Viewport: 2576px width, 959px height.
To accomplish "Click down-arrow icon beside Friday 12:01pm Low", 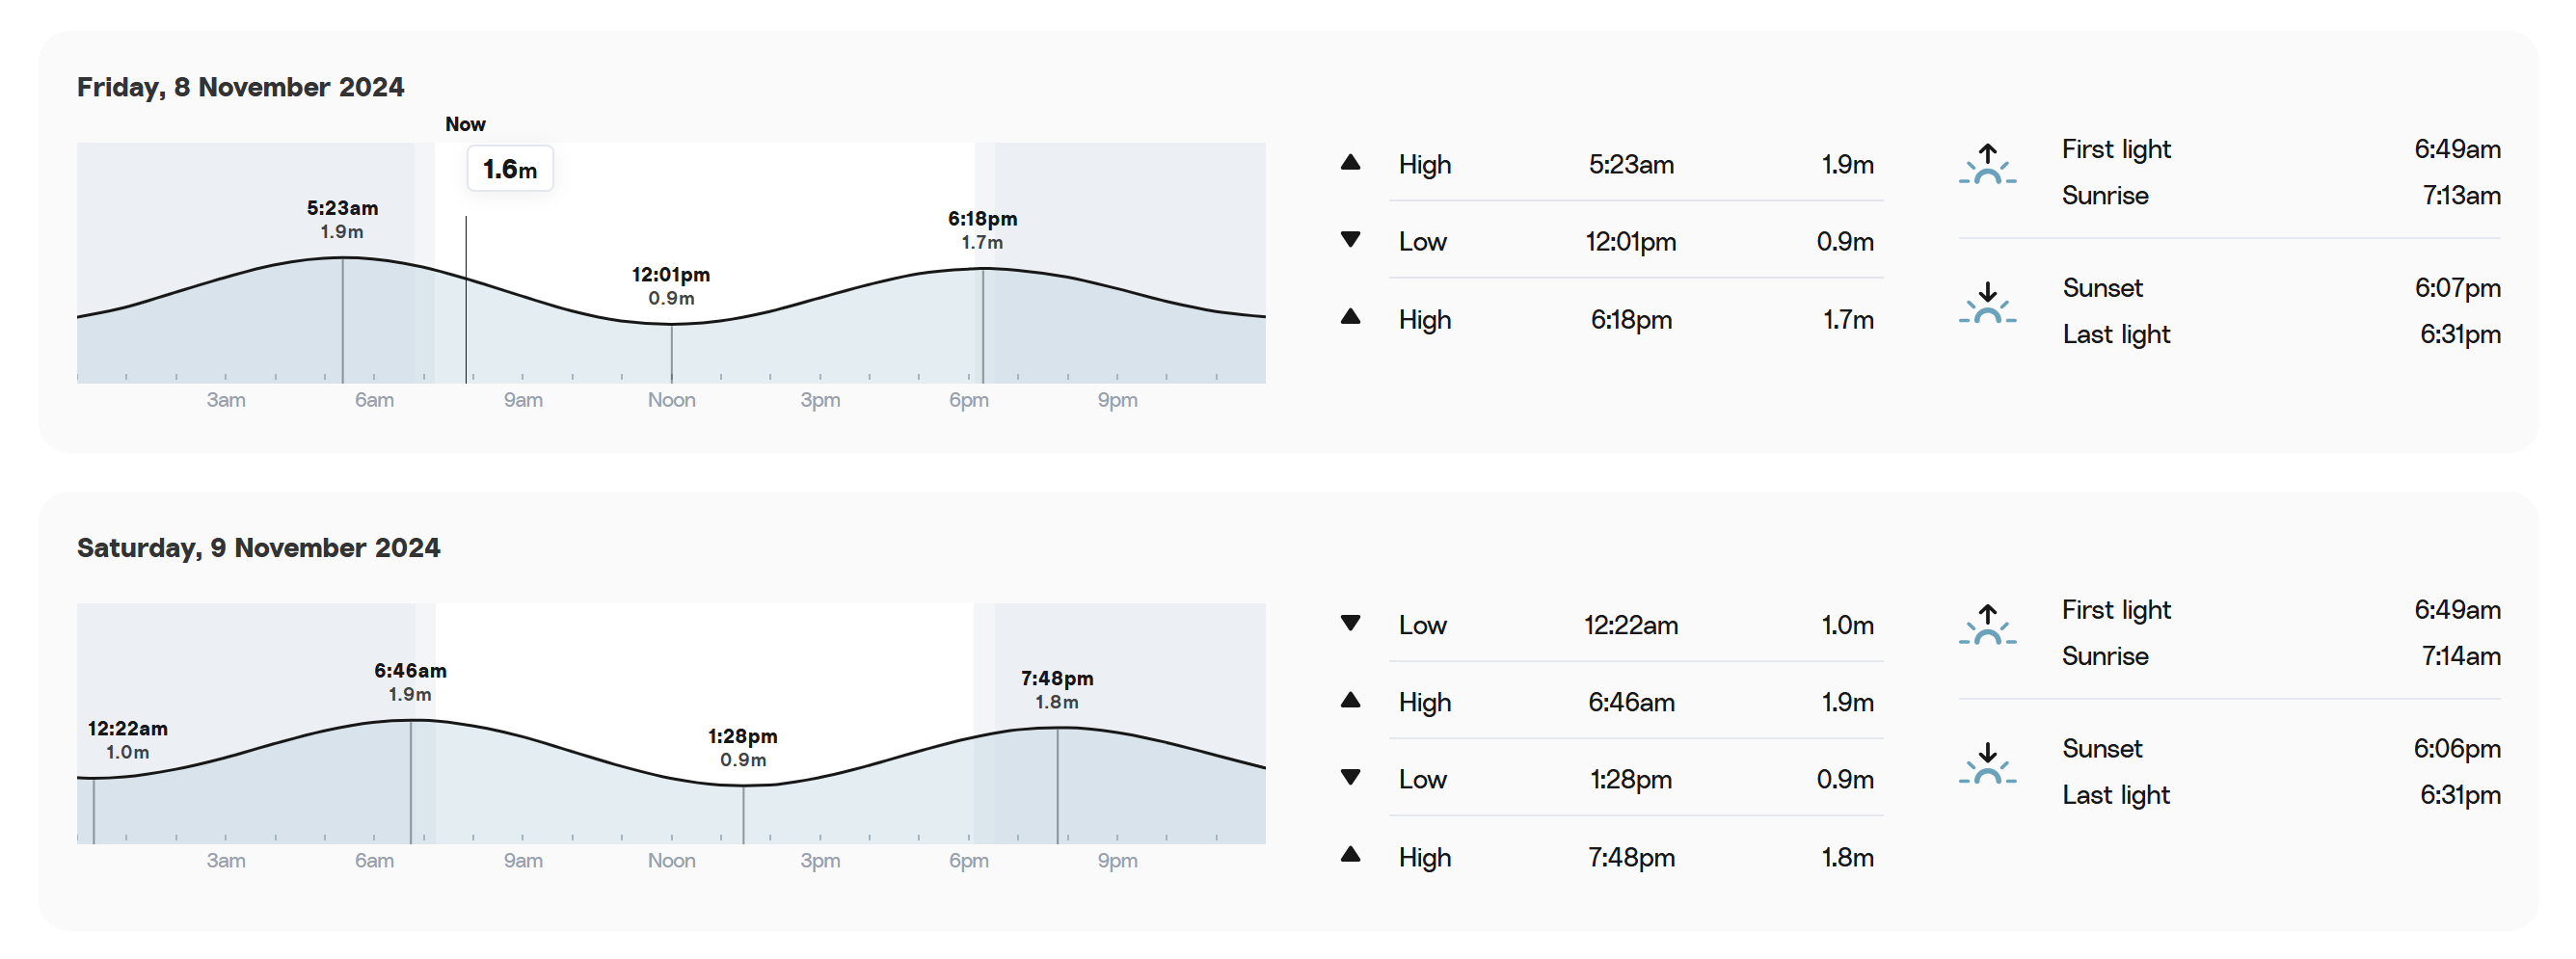I will click(1350, 240).
